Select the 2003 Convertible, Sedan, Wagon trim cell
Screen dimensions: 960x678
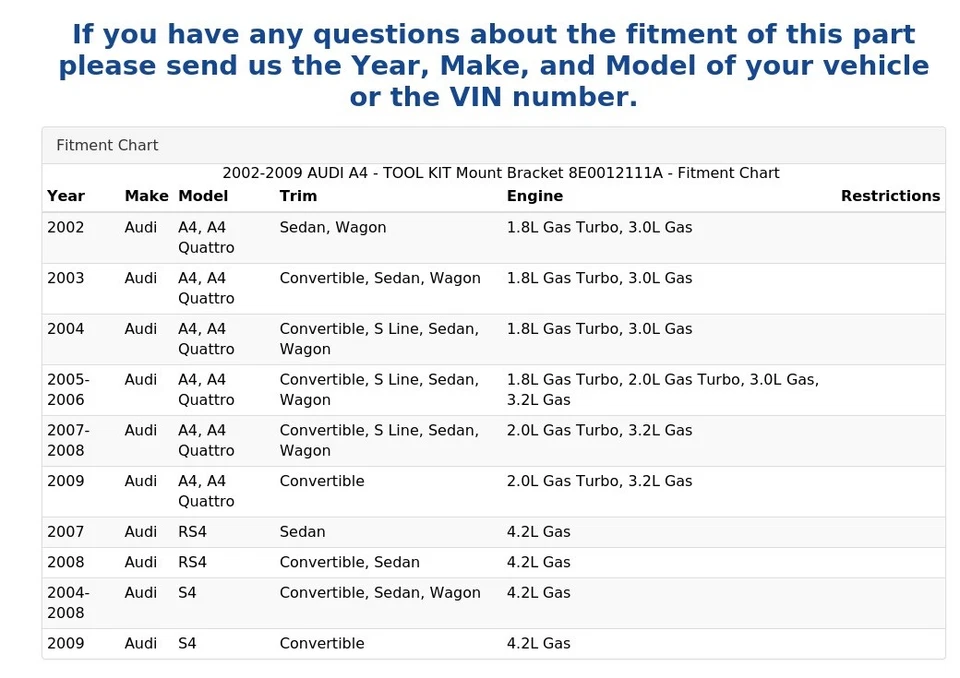380,278
